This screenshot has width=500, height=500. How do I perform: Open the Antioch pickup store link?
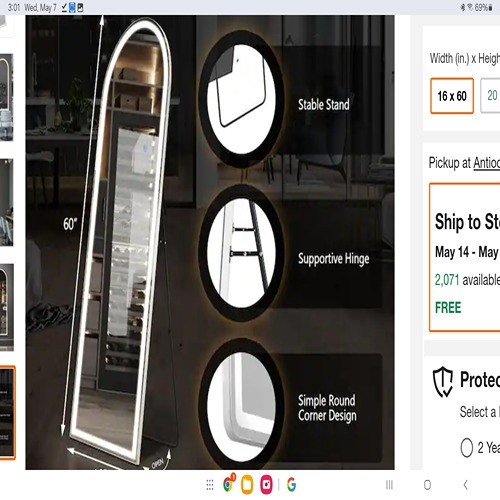(487, 163)
